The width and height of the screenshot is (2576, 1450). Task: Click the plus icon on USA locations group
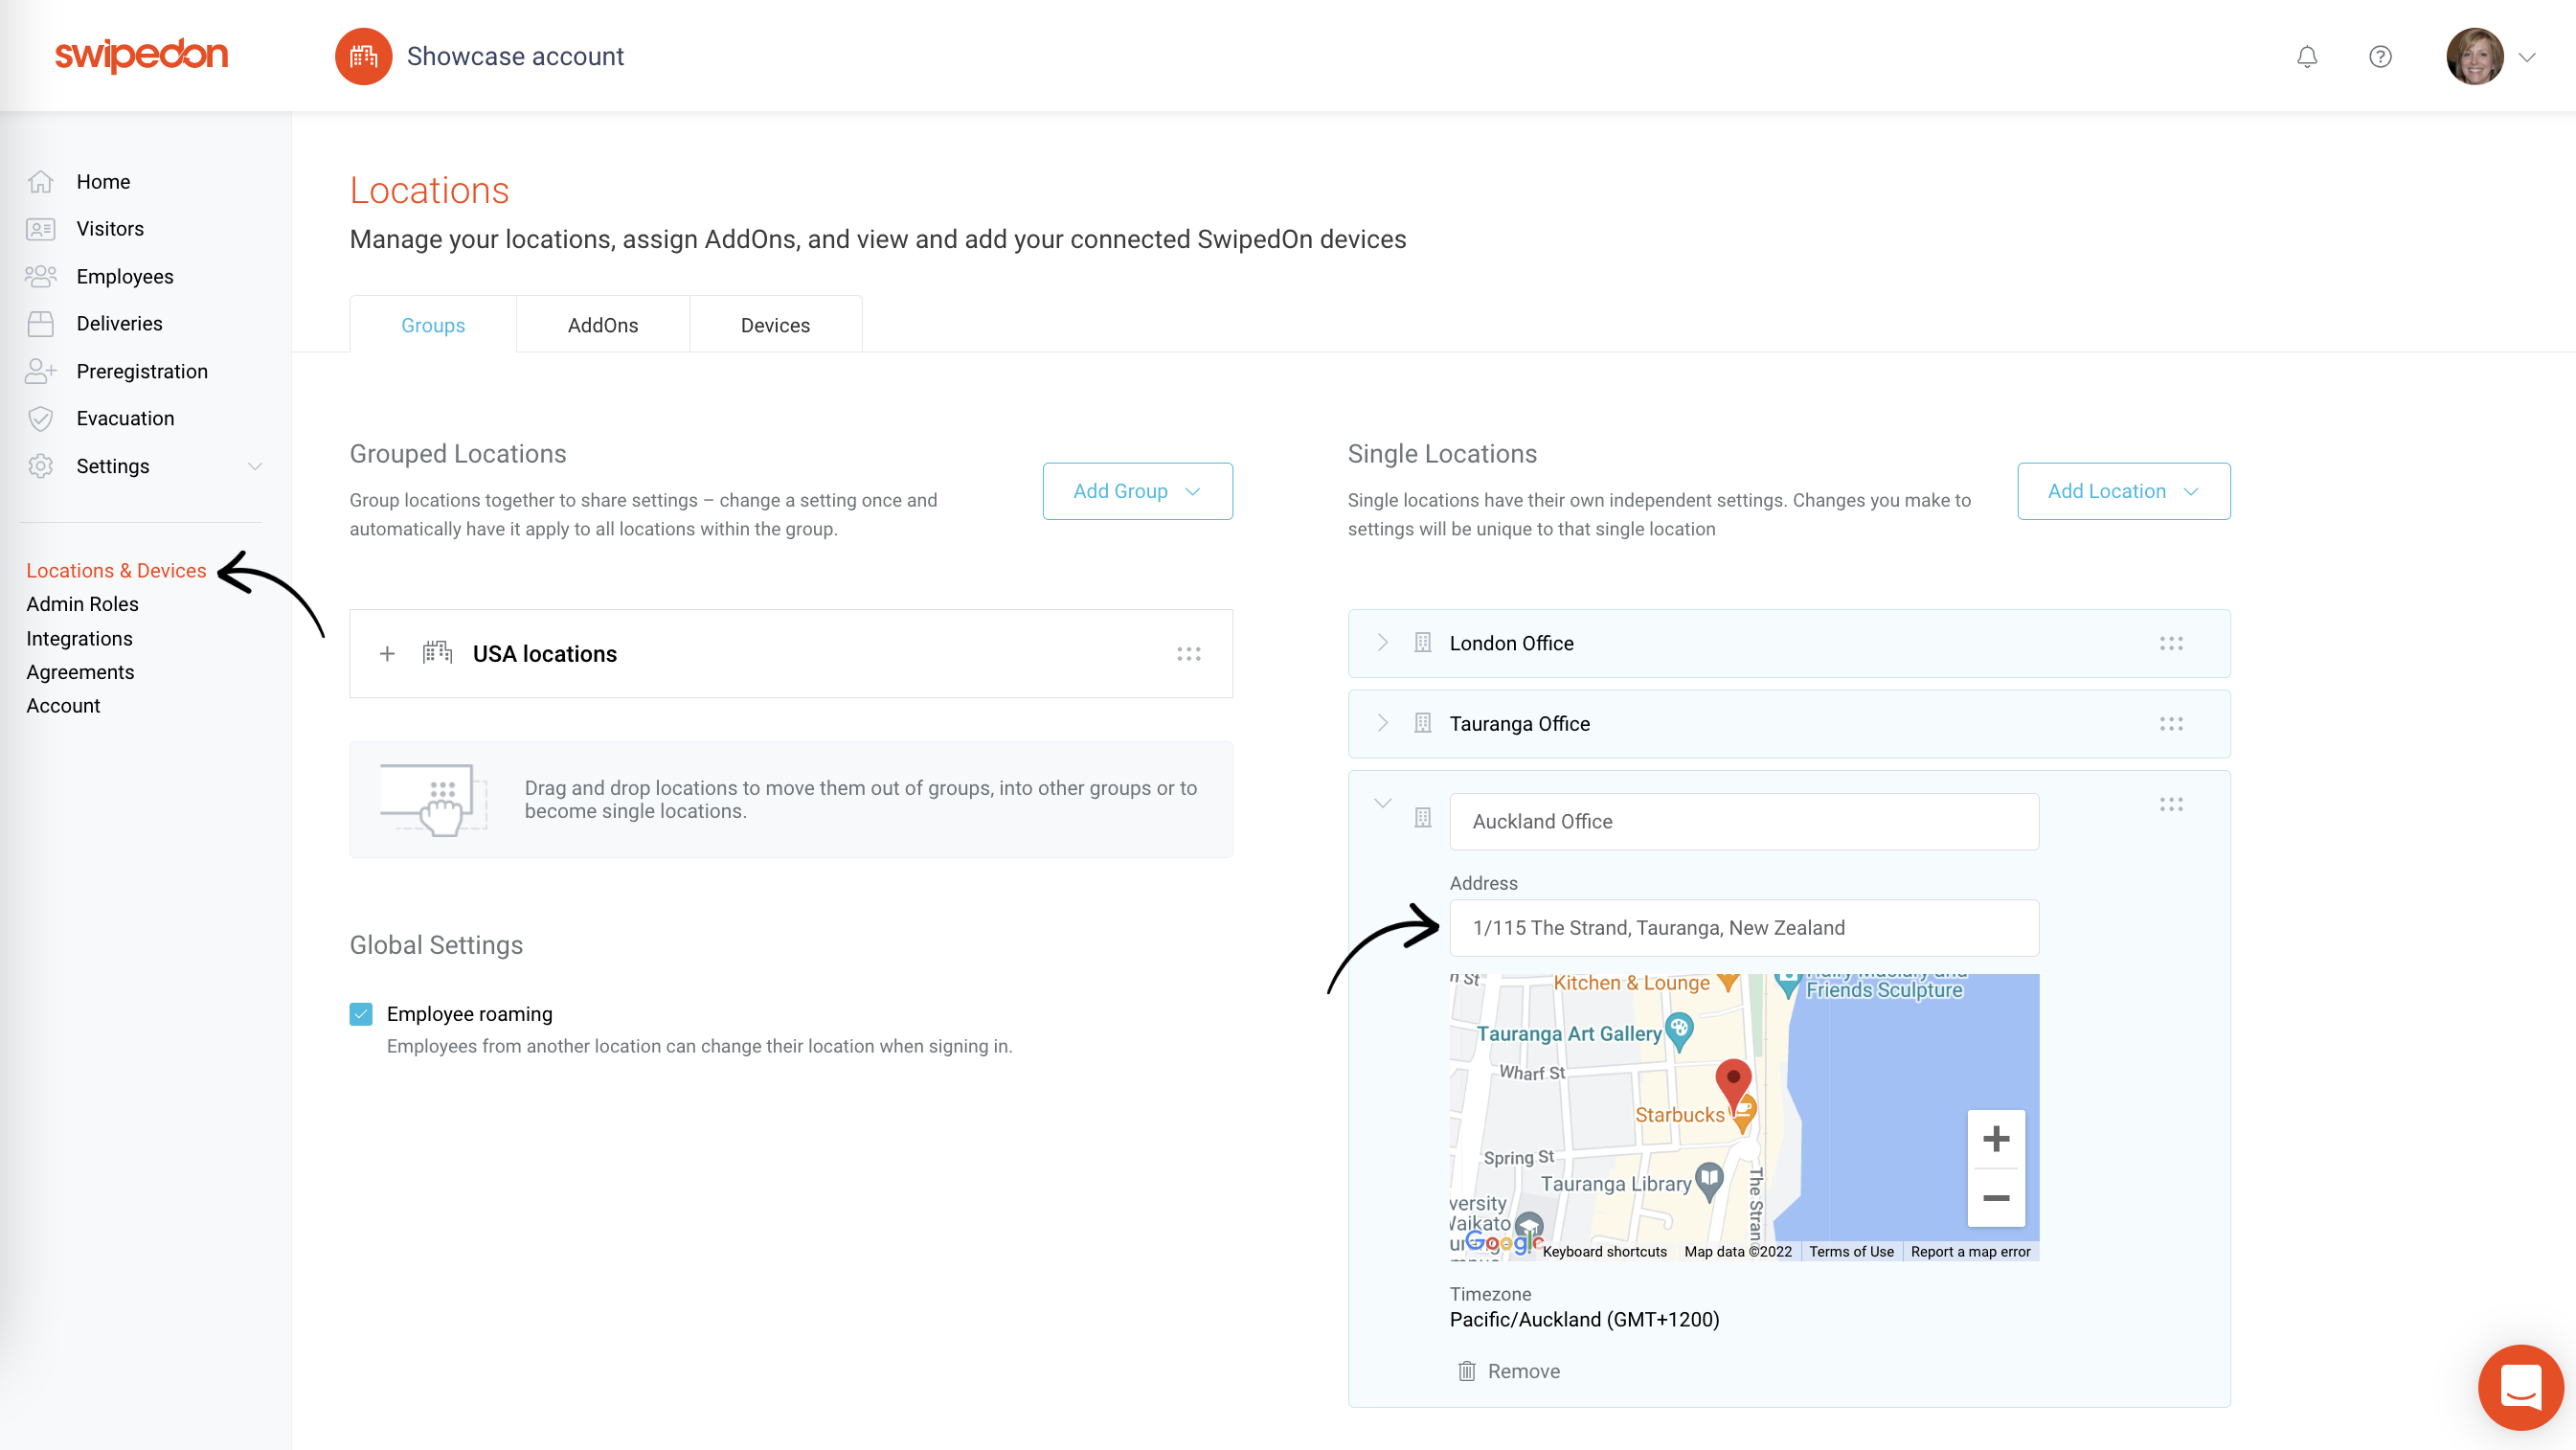click(x=387, y=653)
